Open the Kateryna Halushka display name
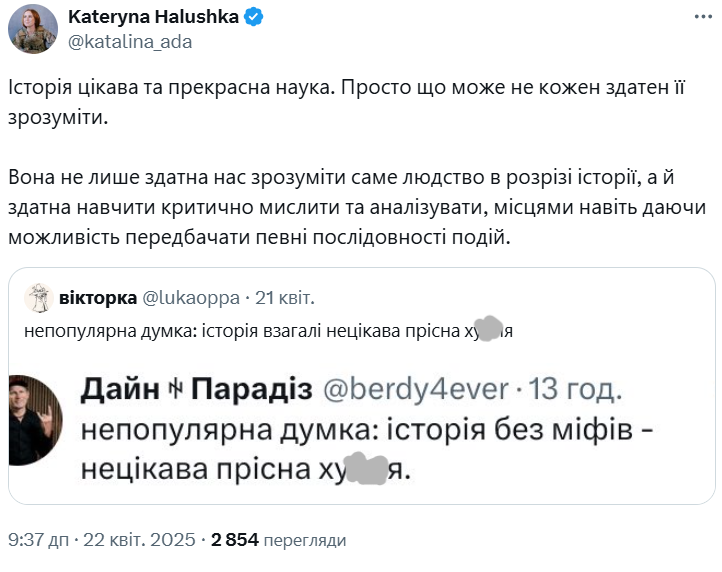This screenshot has height=572, width=722. (155, 18)
